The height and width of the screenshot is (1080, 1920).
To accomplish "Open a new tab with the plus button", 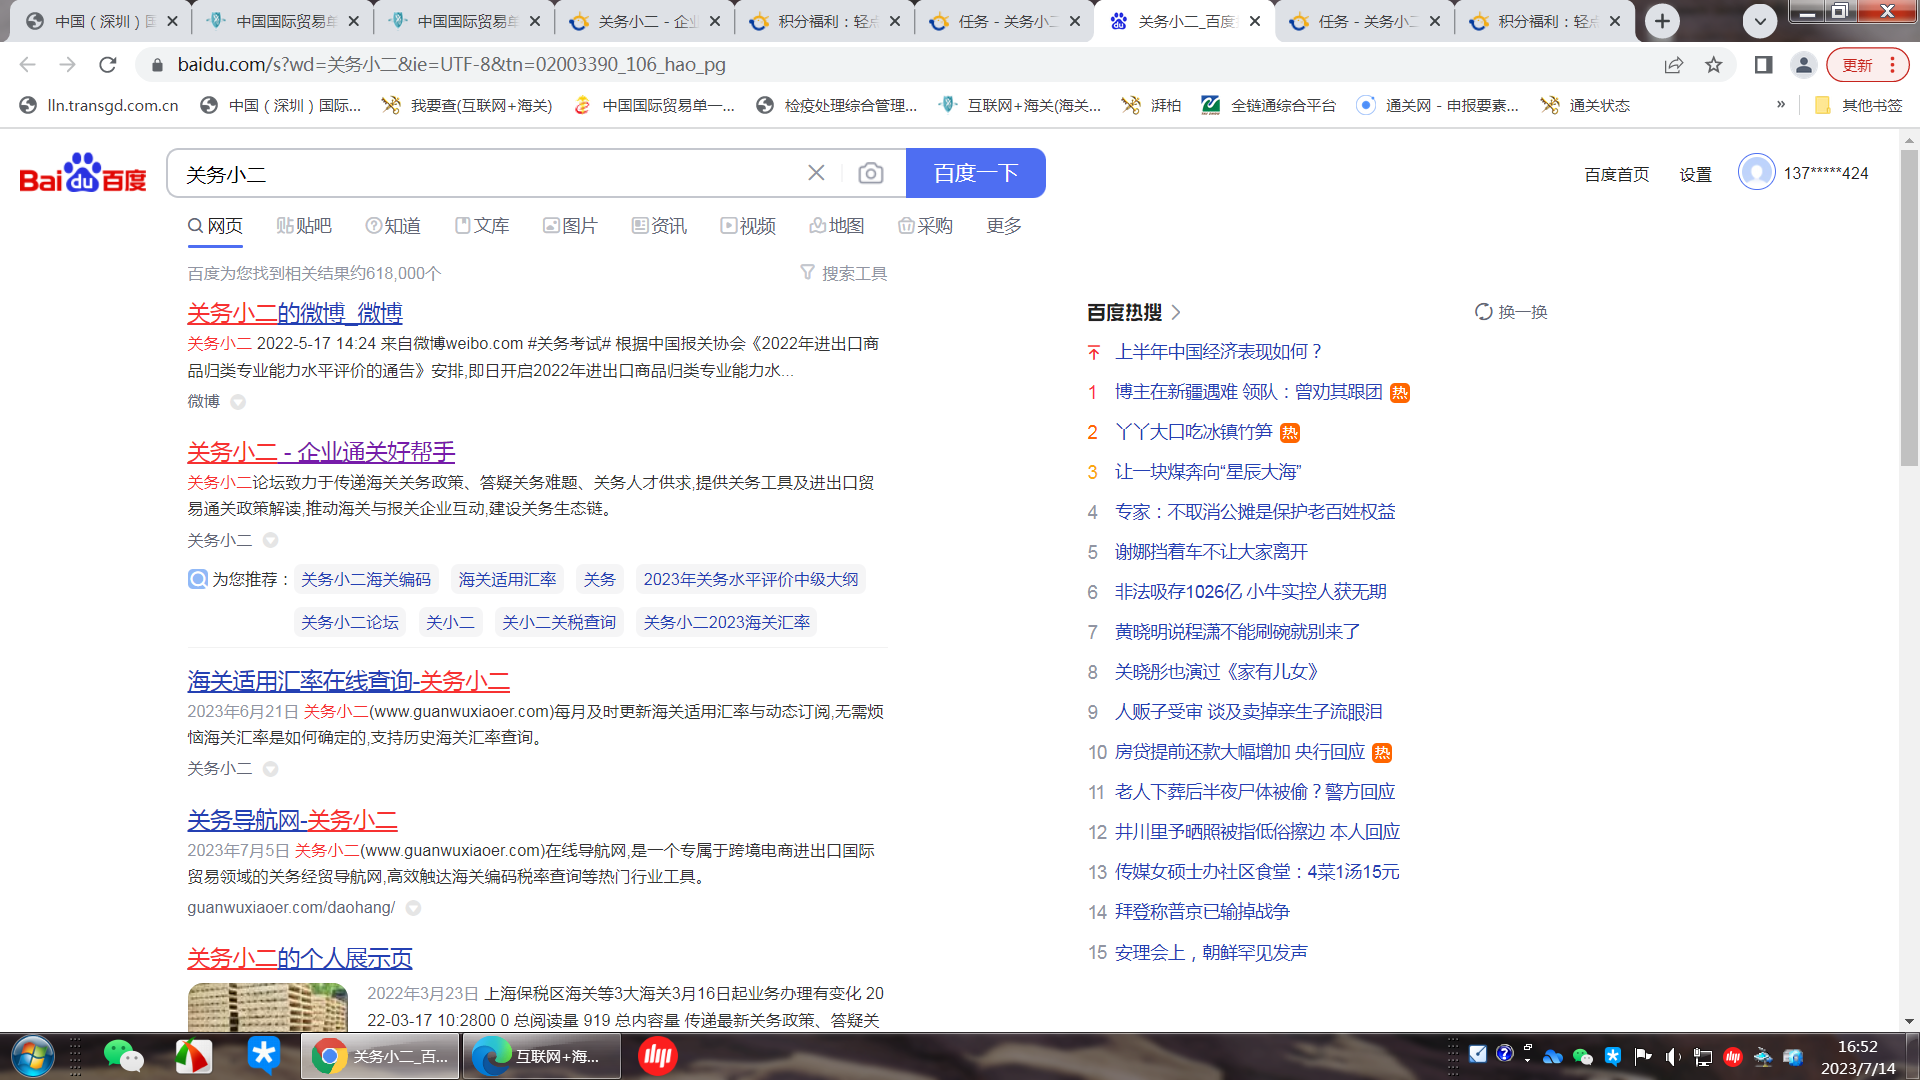I will coord(1662,21).
